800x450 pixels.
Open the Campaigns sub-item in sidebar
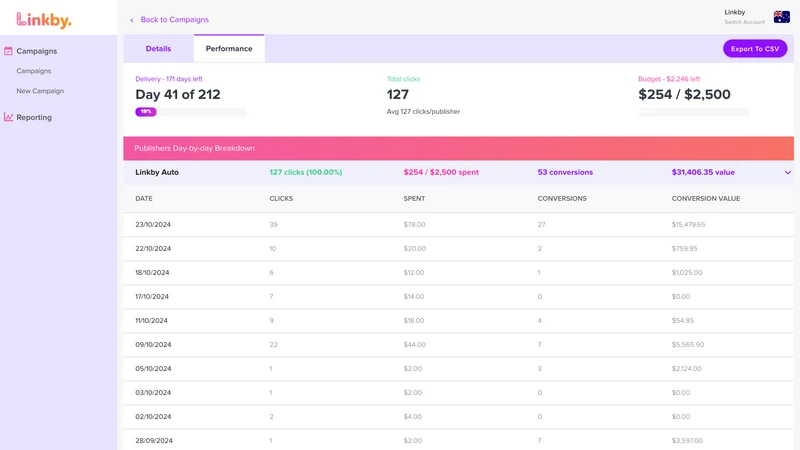(34, 71)
